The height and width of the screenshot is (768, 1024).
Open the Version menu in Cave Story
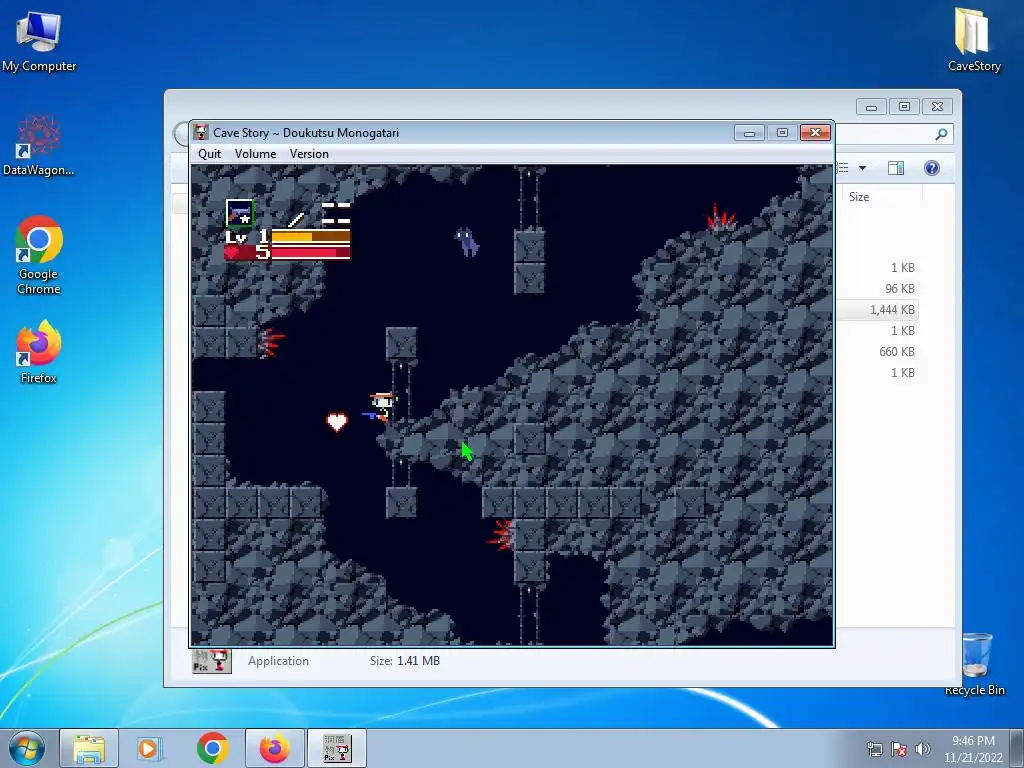(x=309, y=154)
